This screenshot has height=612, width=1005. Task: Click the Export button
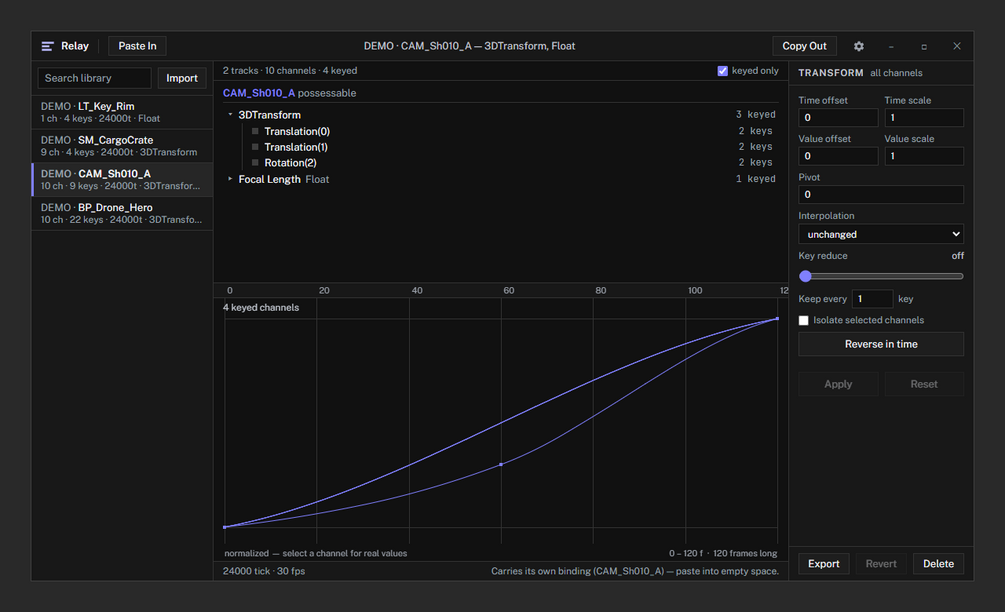tap(824, 564)
